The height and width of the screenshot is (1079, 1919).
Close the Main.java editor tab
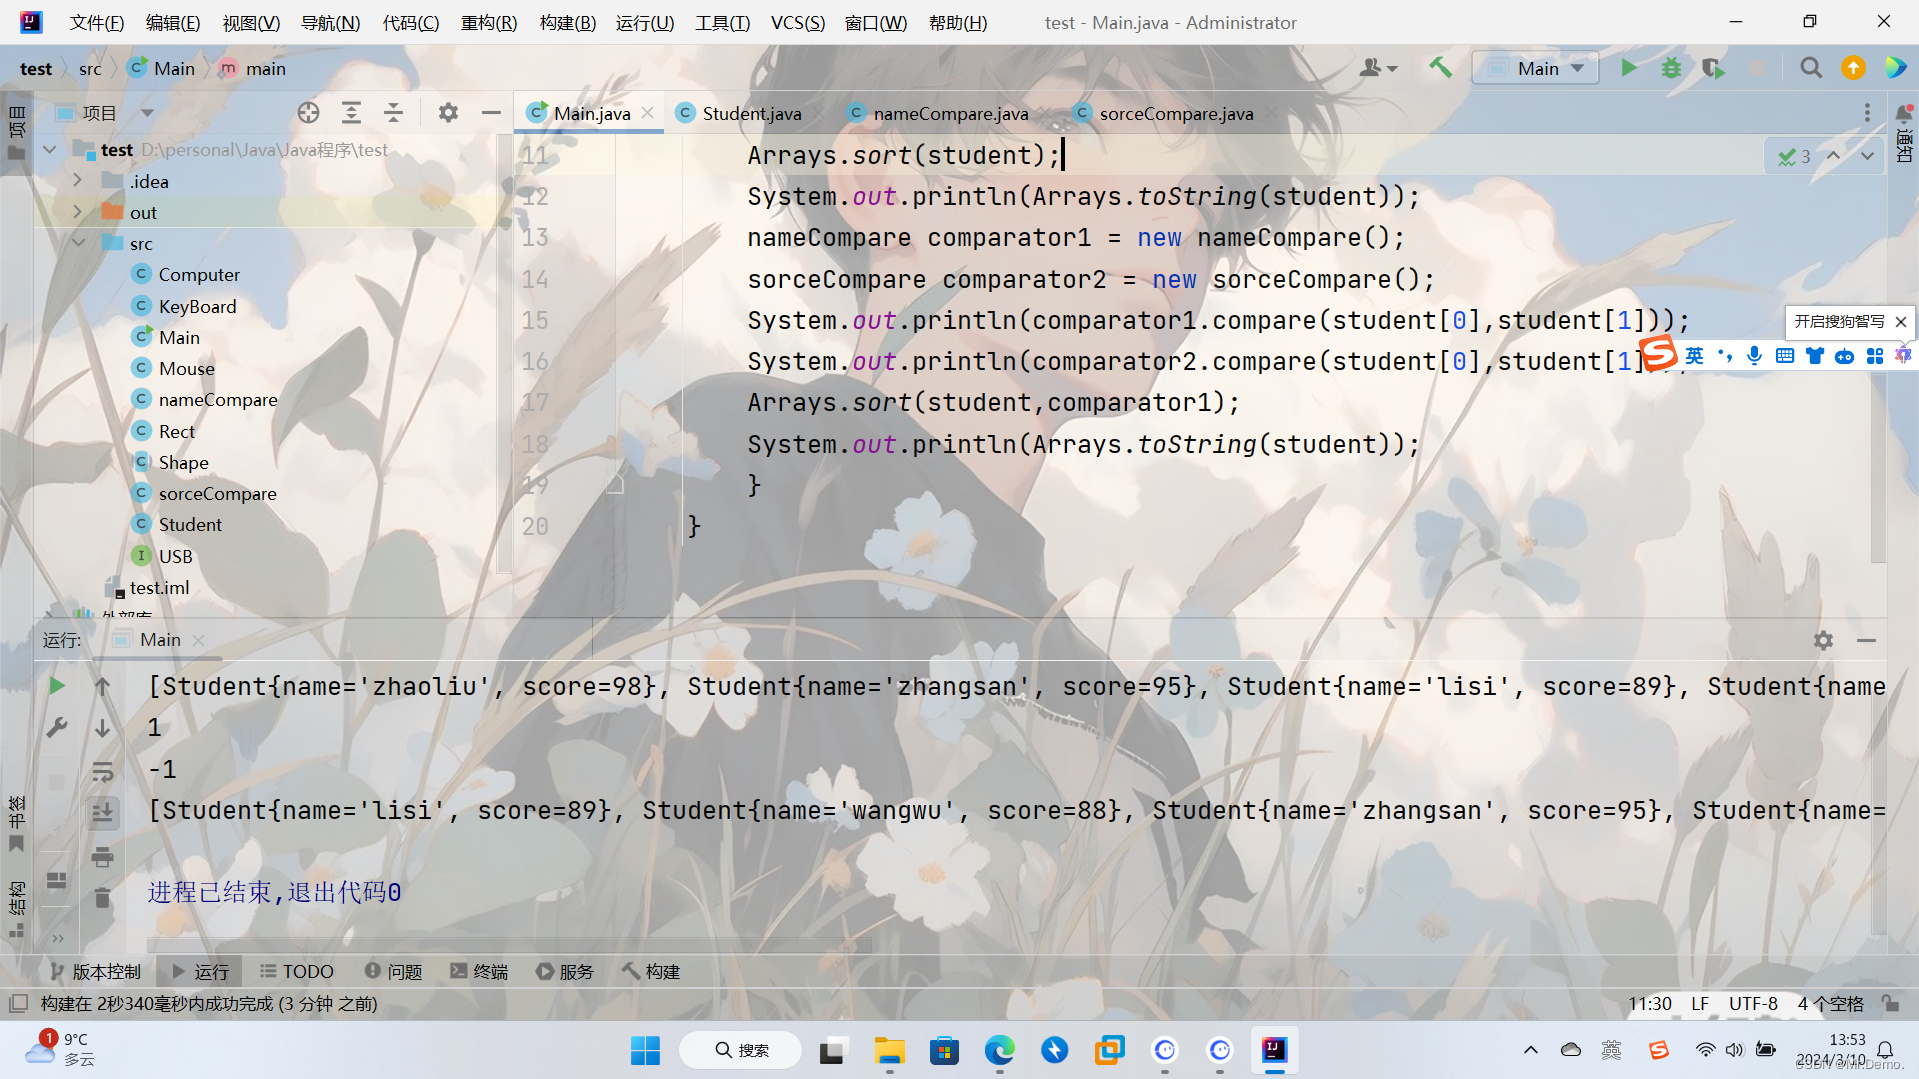[648, 113]
